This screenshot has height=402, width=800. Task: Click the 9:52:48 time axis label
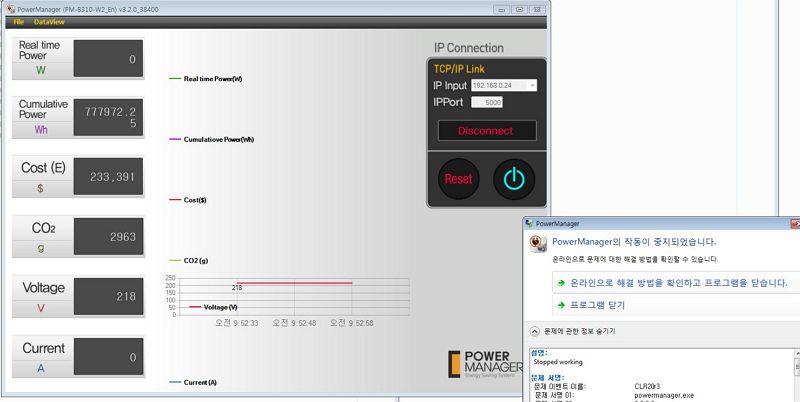point(294,323)
